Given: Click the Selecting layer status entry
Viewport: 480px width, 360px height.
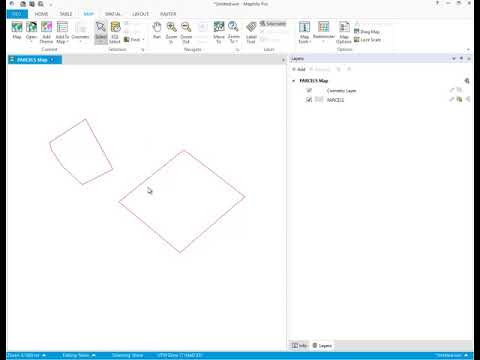Looking at the screenshot, I should point(127,355).
